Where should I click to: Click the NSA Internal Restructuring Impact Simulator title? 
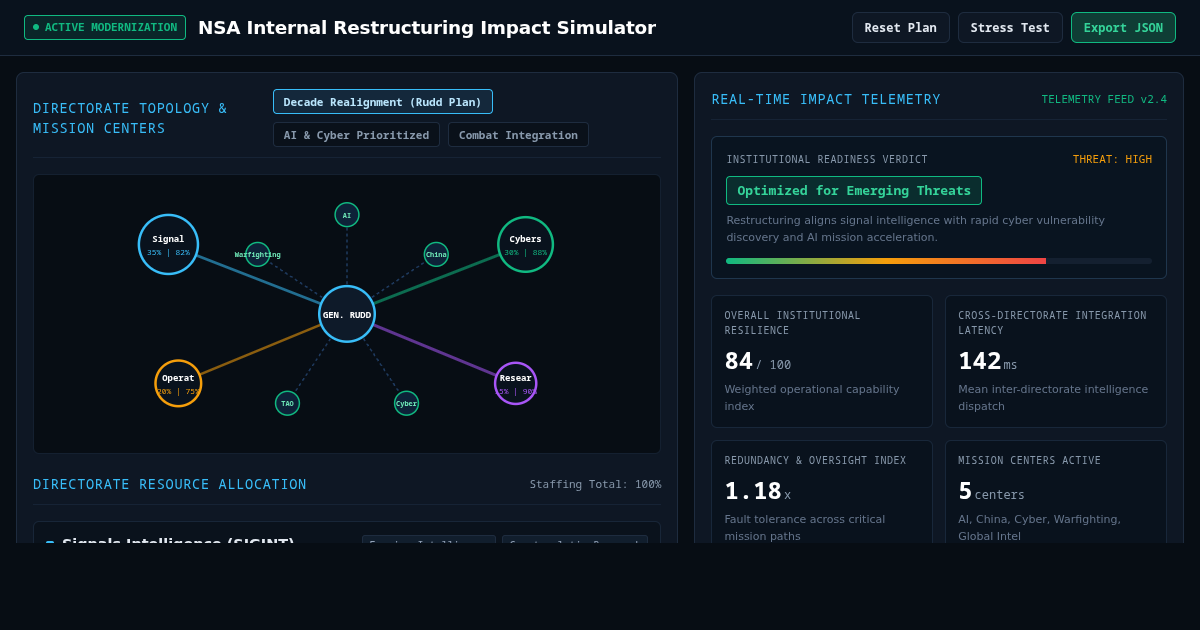point(427,28)
